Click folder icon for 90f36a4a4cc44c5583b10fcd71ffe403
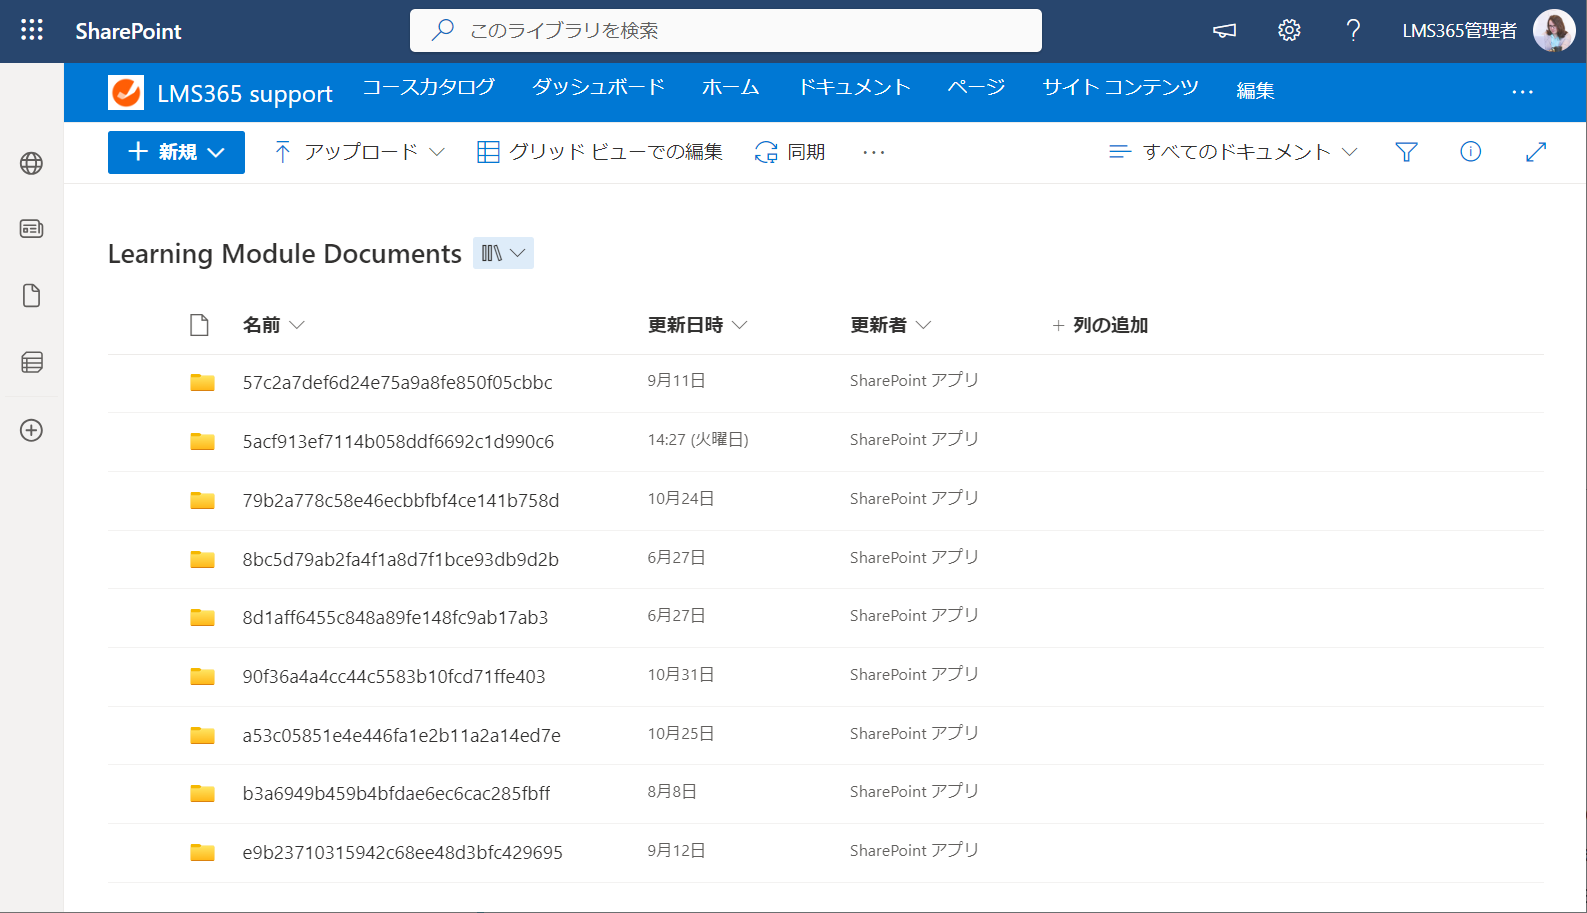 (202, 676)
